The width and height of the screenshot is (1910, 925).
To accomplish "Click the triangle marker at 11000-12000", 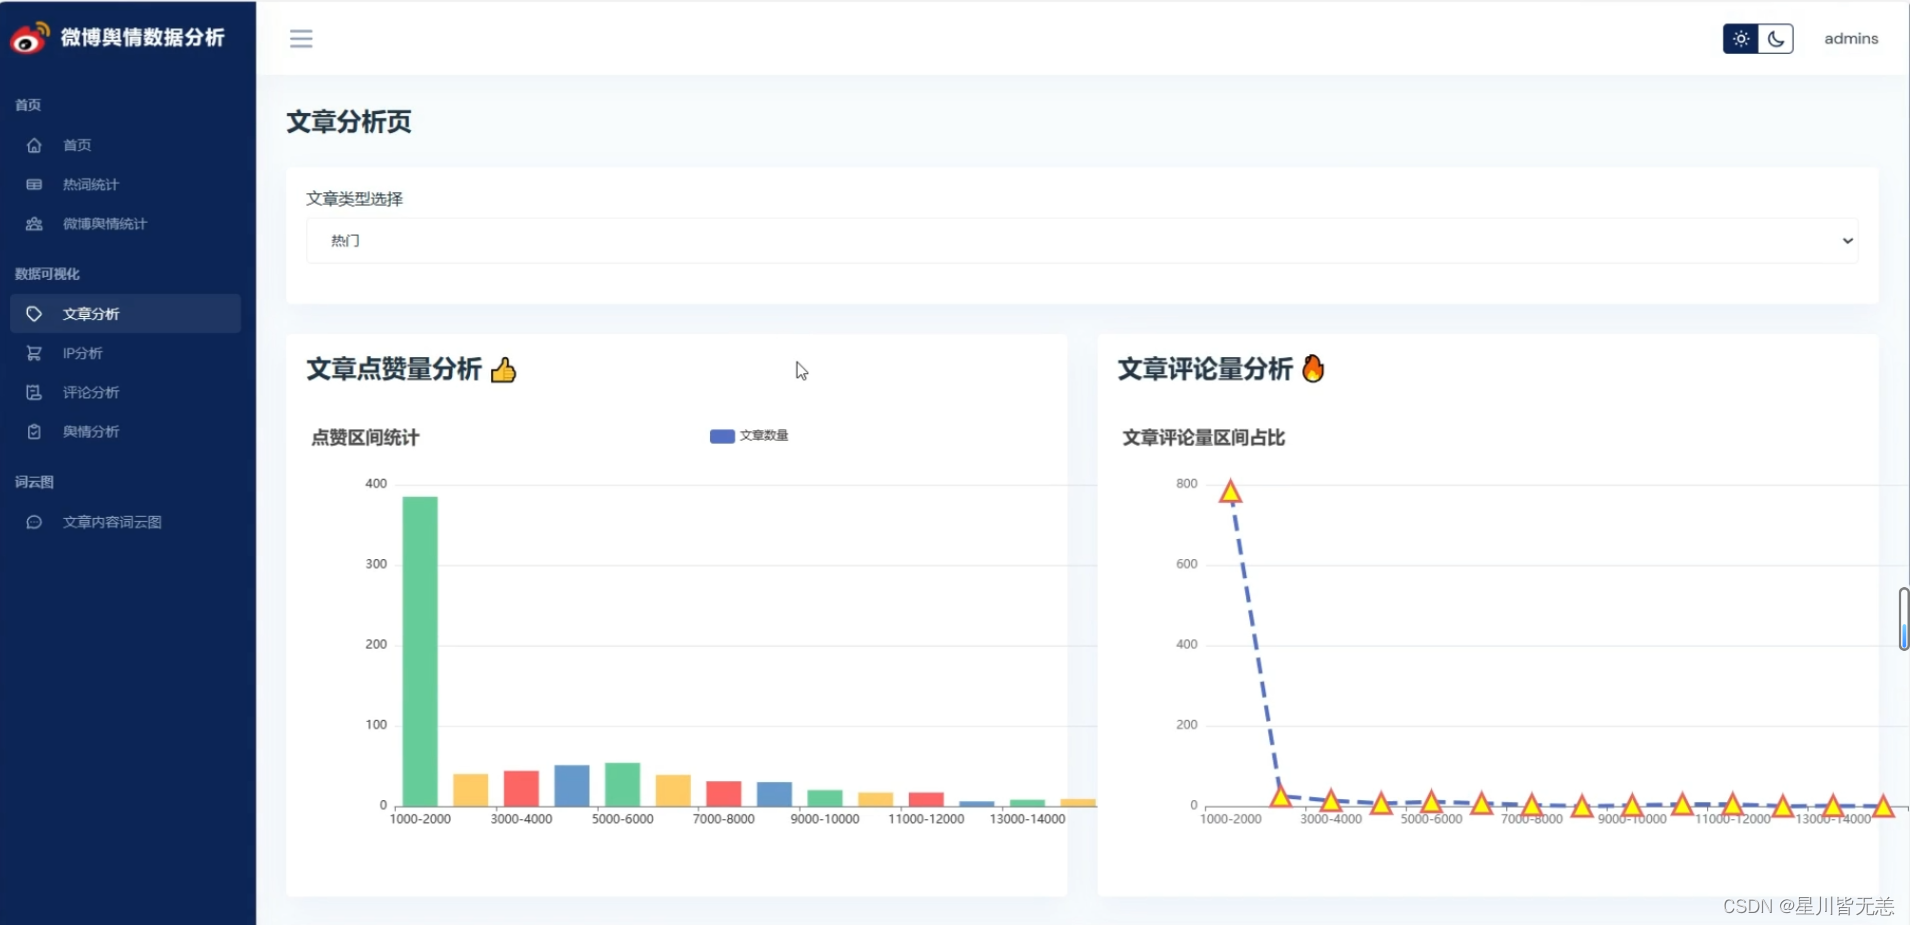I will click(x=1733, y=804).
